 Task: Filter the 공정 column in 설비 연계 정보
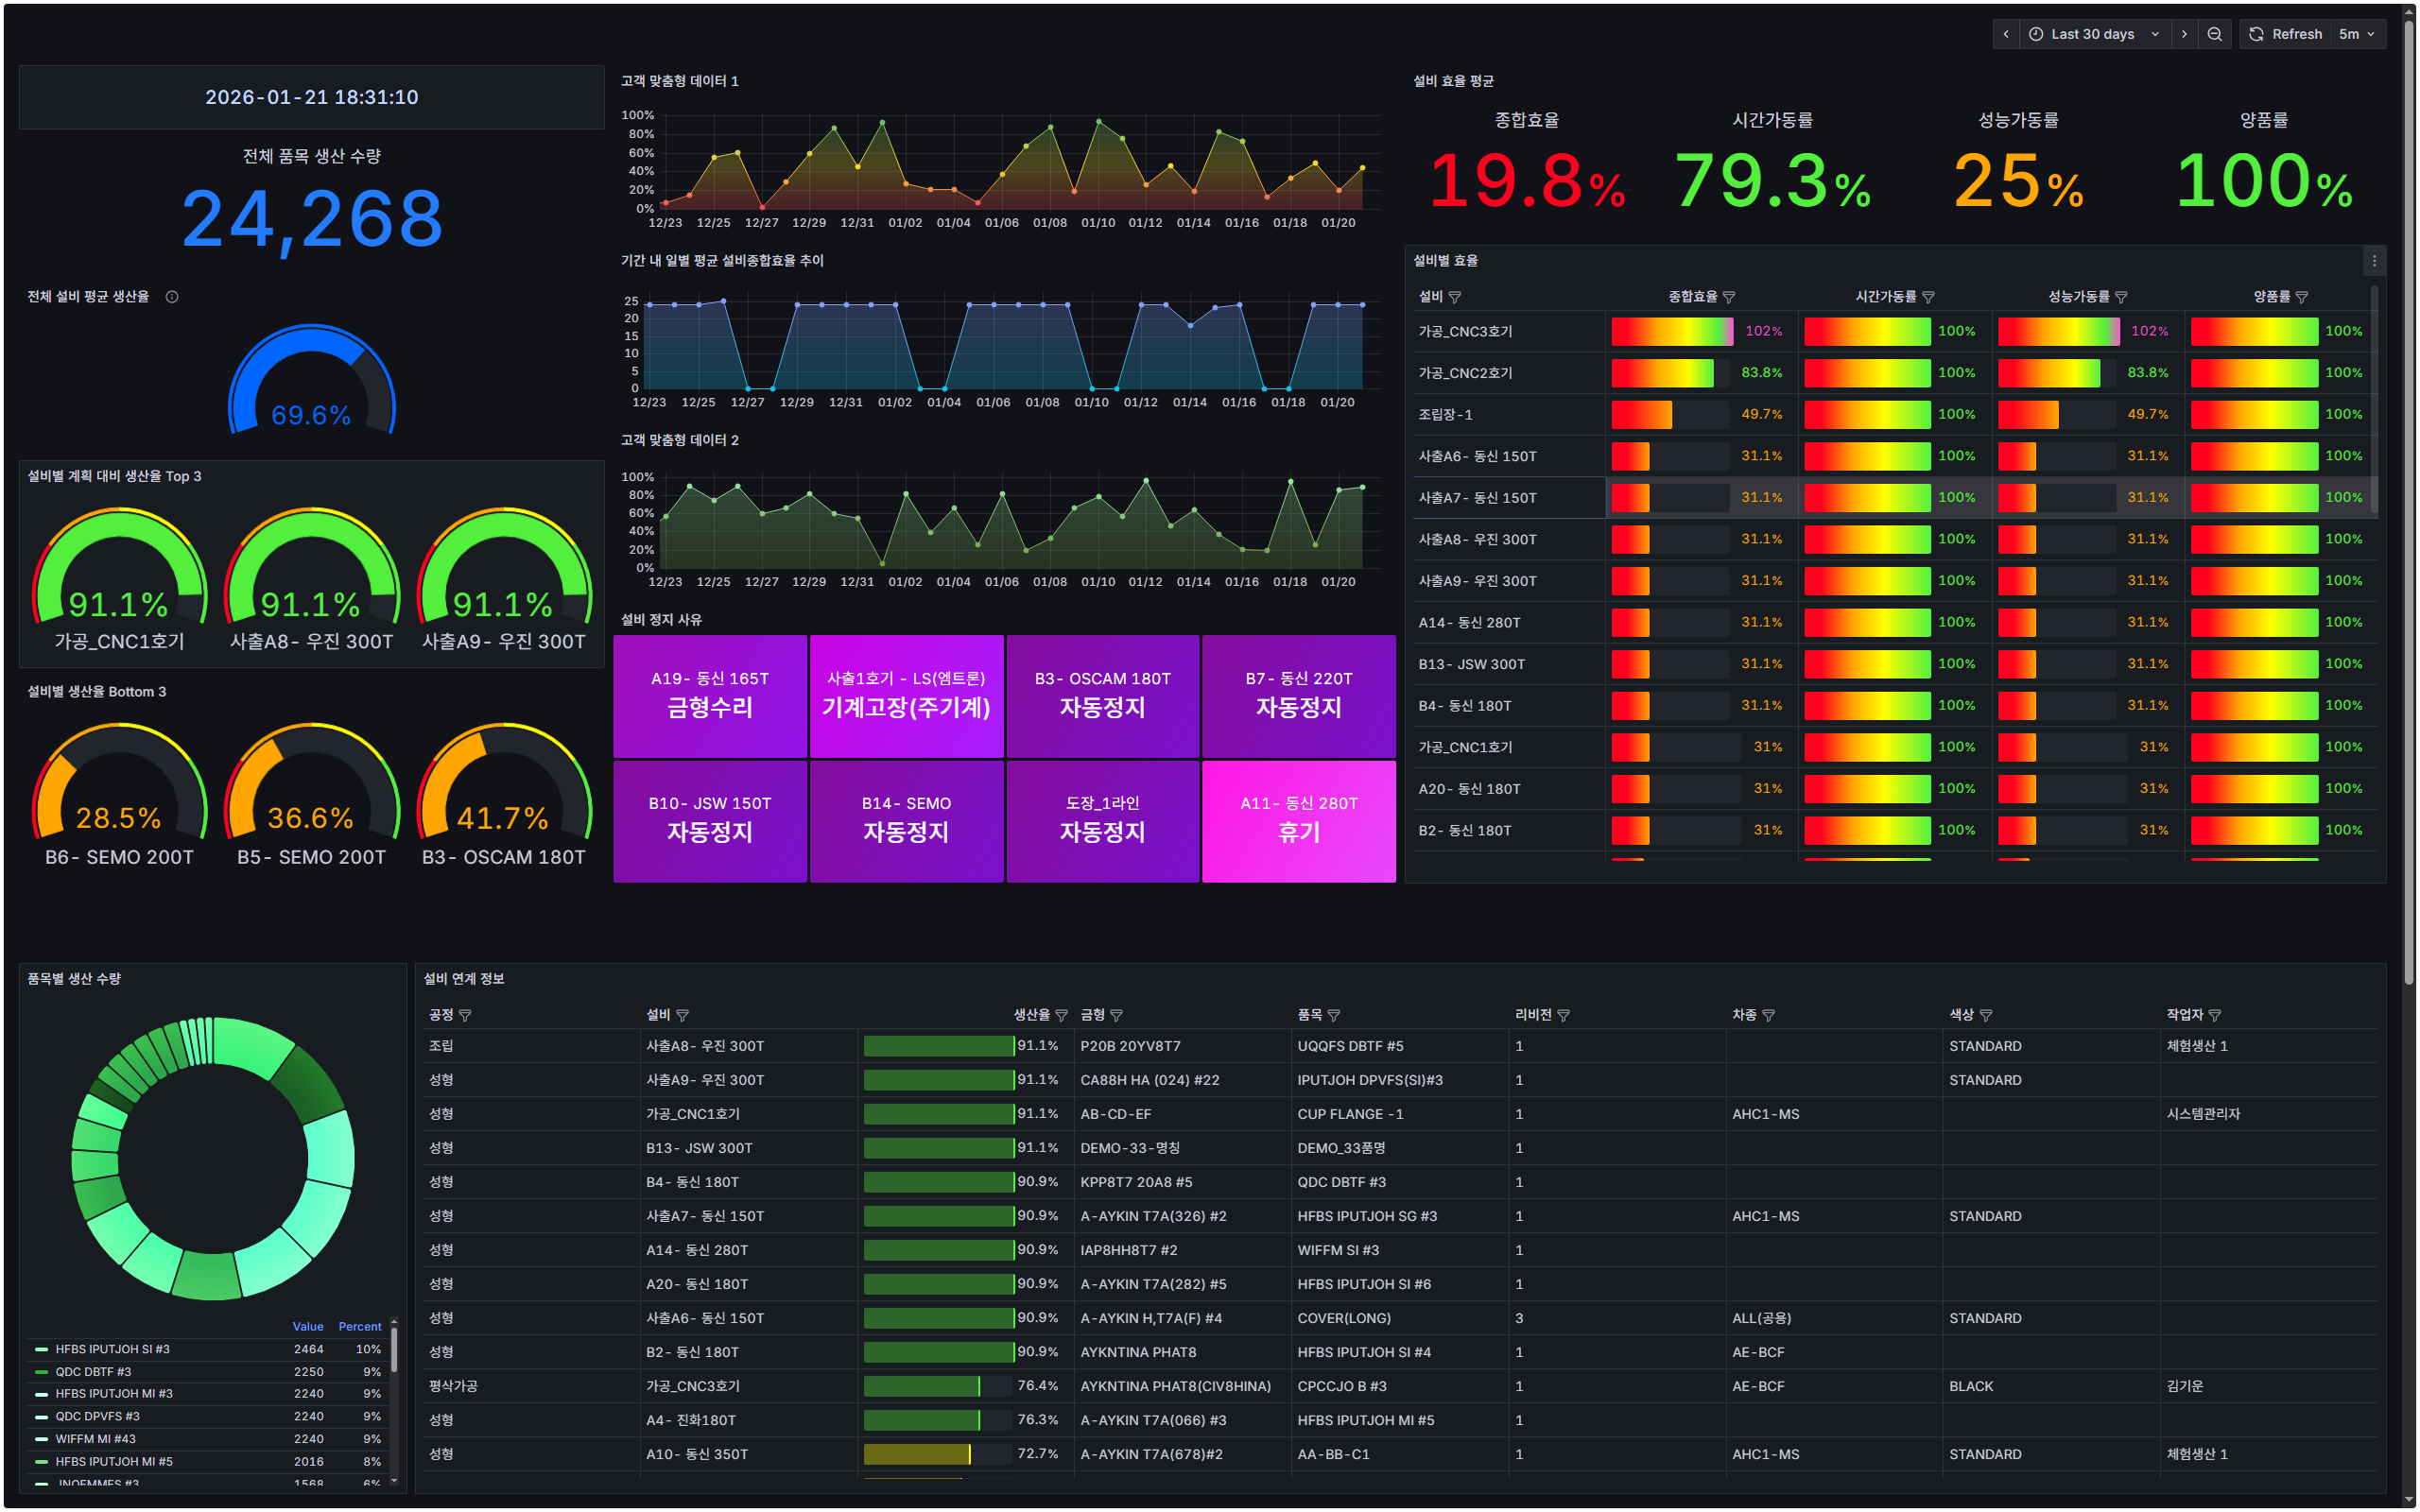tap(466, 1015)
